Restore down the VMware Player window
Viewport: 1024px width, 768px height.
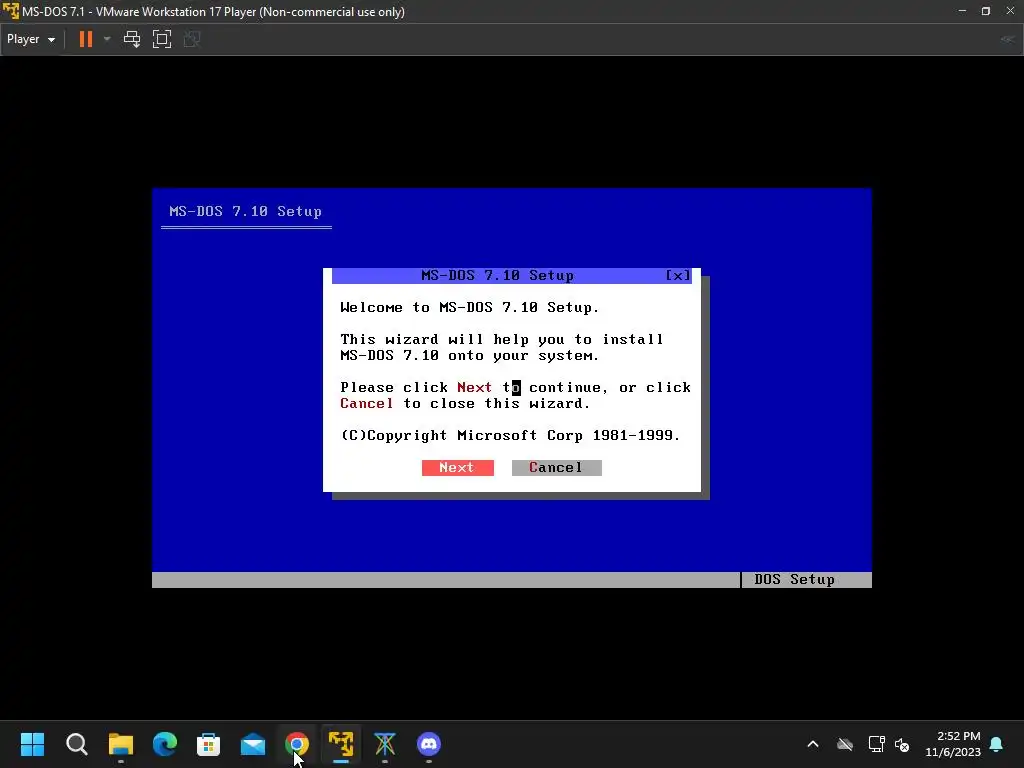[986, 11]
